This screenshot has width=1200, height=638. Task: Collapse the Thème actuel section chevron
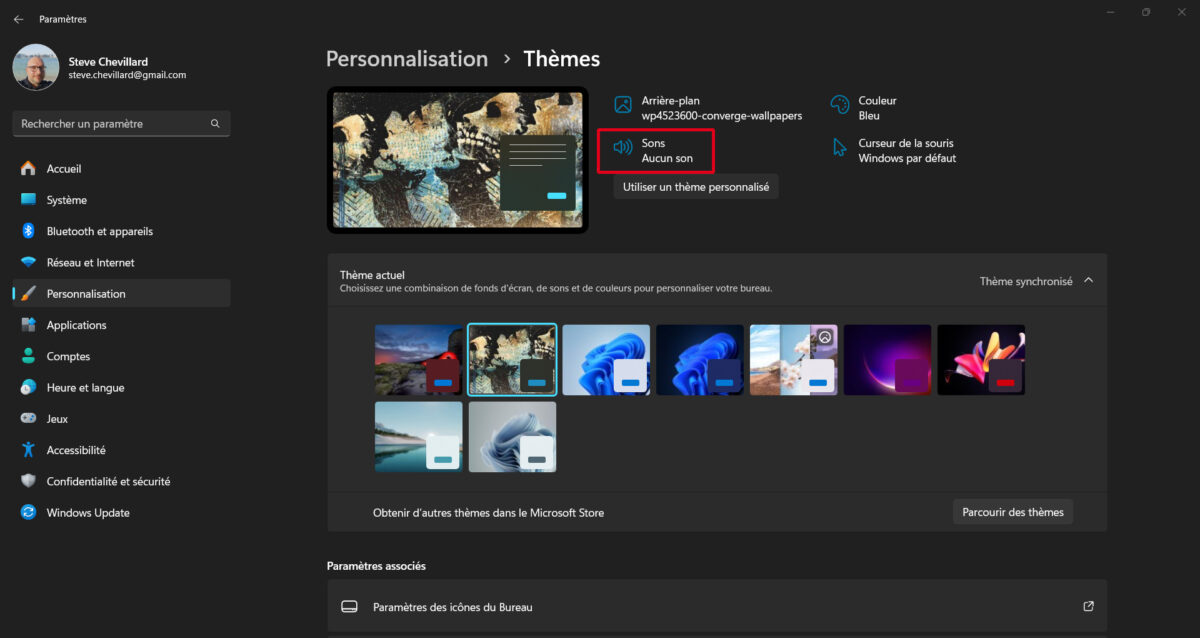pyautogui.click(x=1089, y=281)
